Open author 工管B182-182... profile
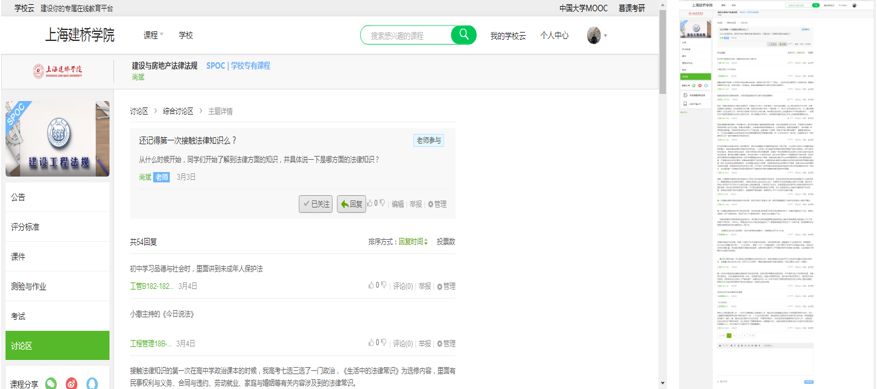This screenshot has width=877, height=389. tap(151, 286)
